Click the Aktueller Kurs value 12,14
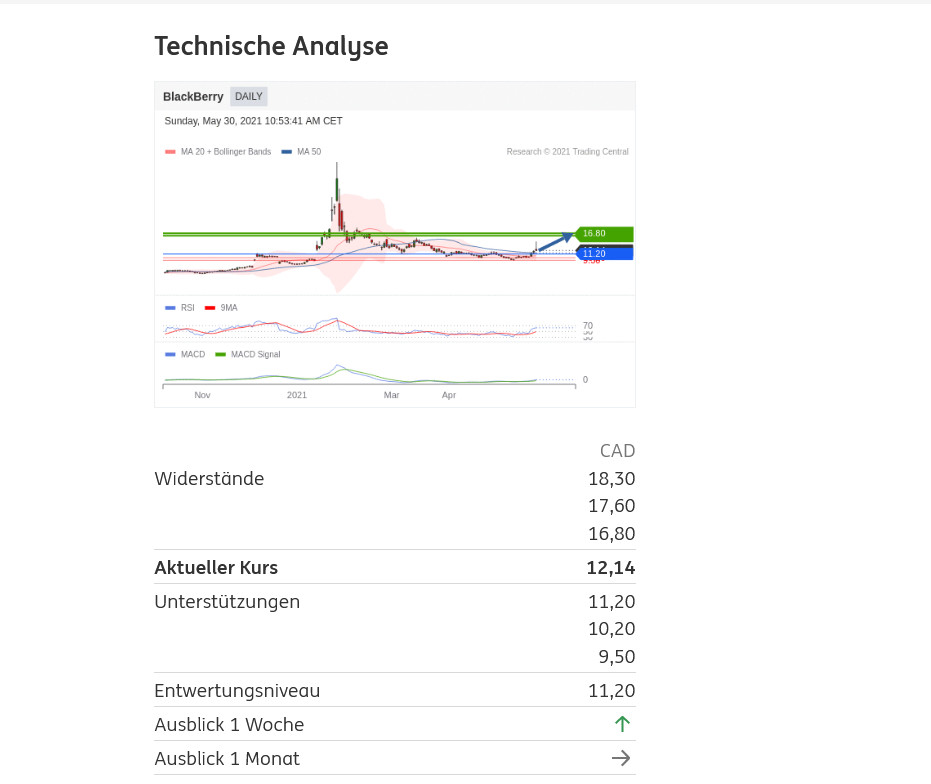931x784 pixels. (x=610, y=568)
